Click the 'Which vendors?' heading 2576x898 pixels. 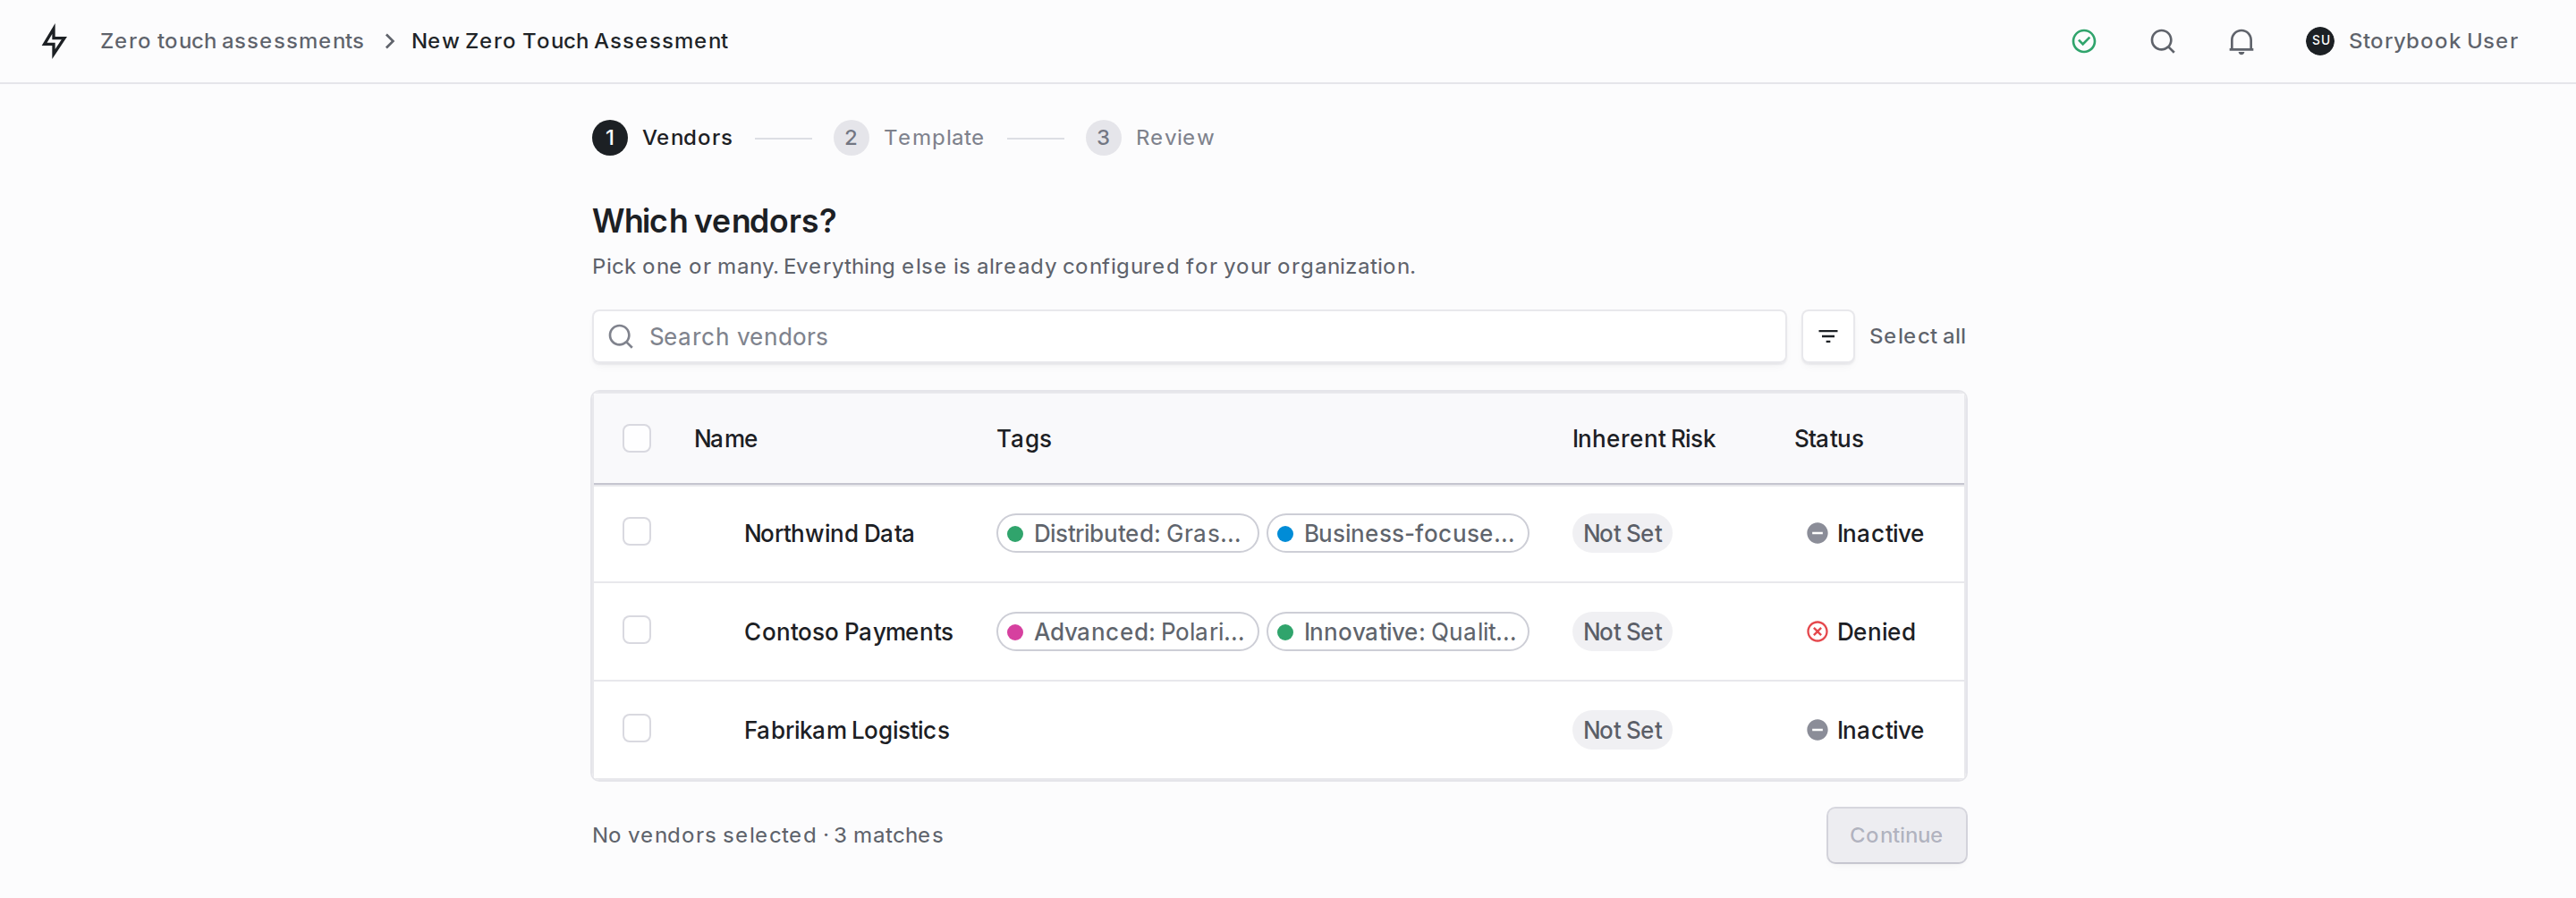[x=714, y=221]
